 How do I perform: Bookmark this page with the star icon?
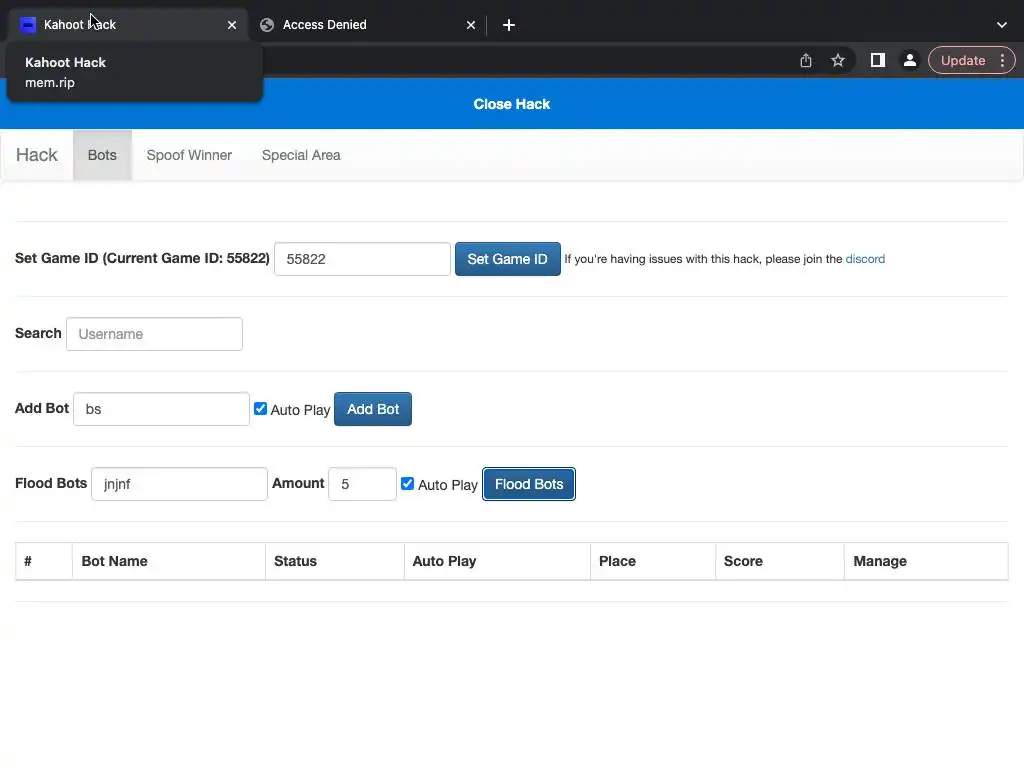pos(838,61)
